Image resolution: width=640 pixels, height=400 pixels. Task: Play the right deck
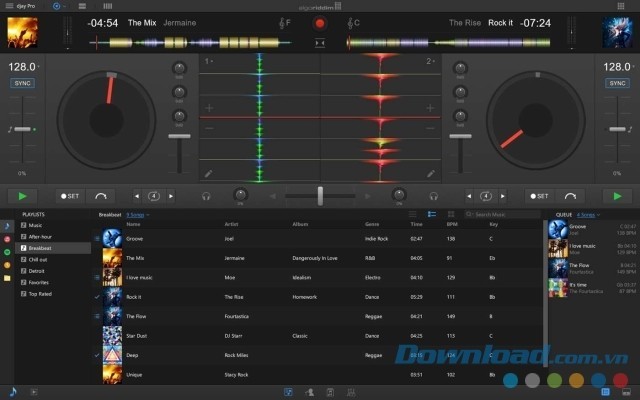click(616, 196)
